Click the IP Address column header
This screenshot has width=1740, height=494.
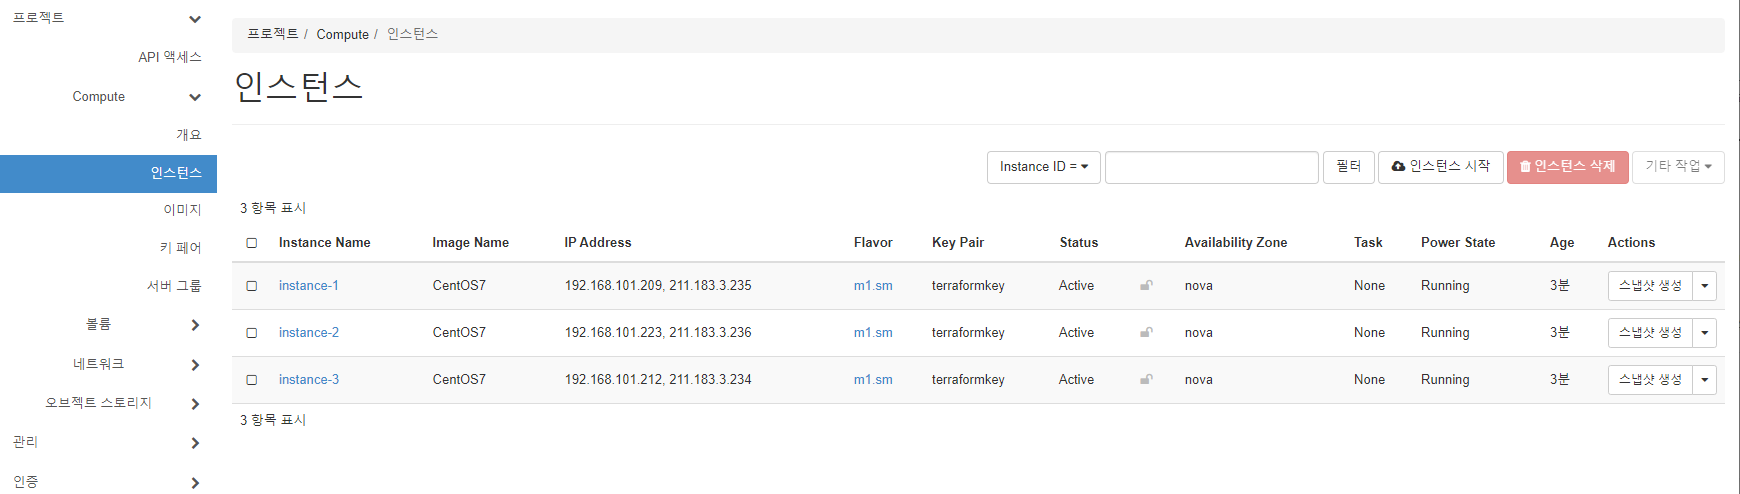point(598,243)
